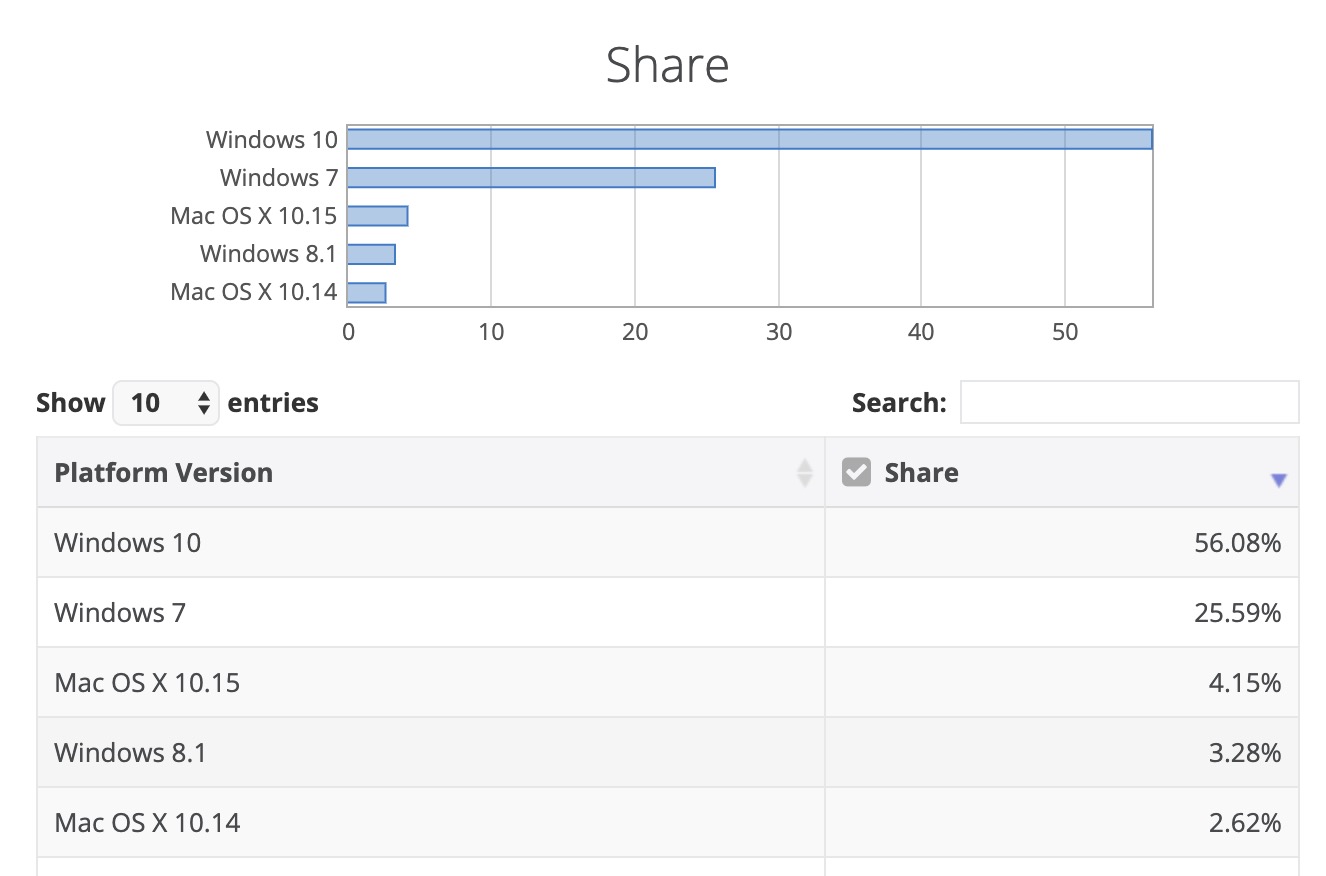Select the Windows 7 table row name
Viewport: 1326px width, 876px height.
click(x=120, y=613)
